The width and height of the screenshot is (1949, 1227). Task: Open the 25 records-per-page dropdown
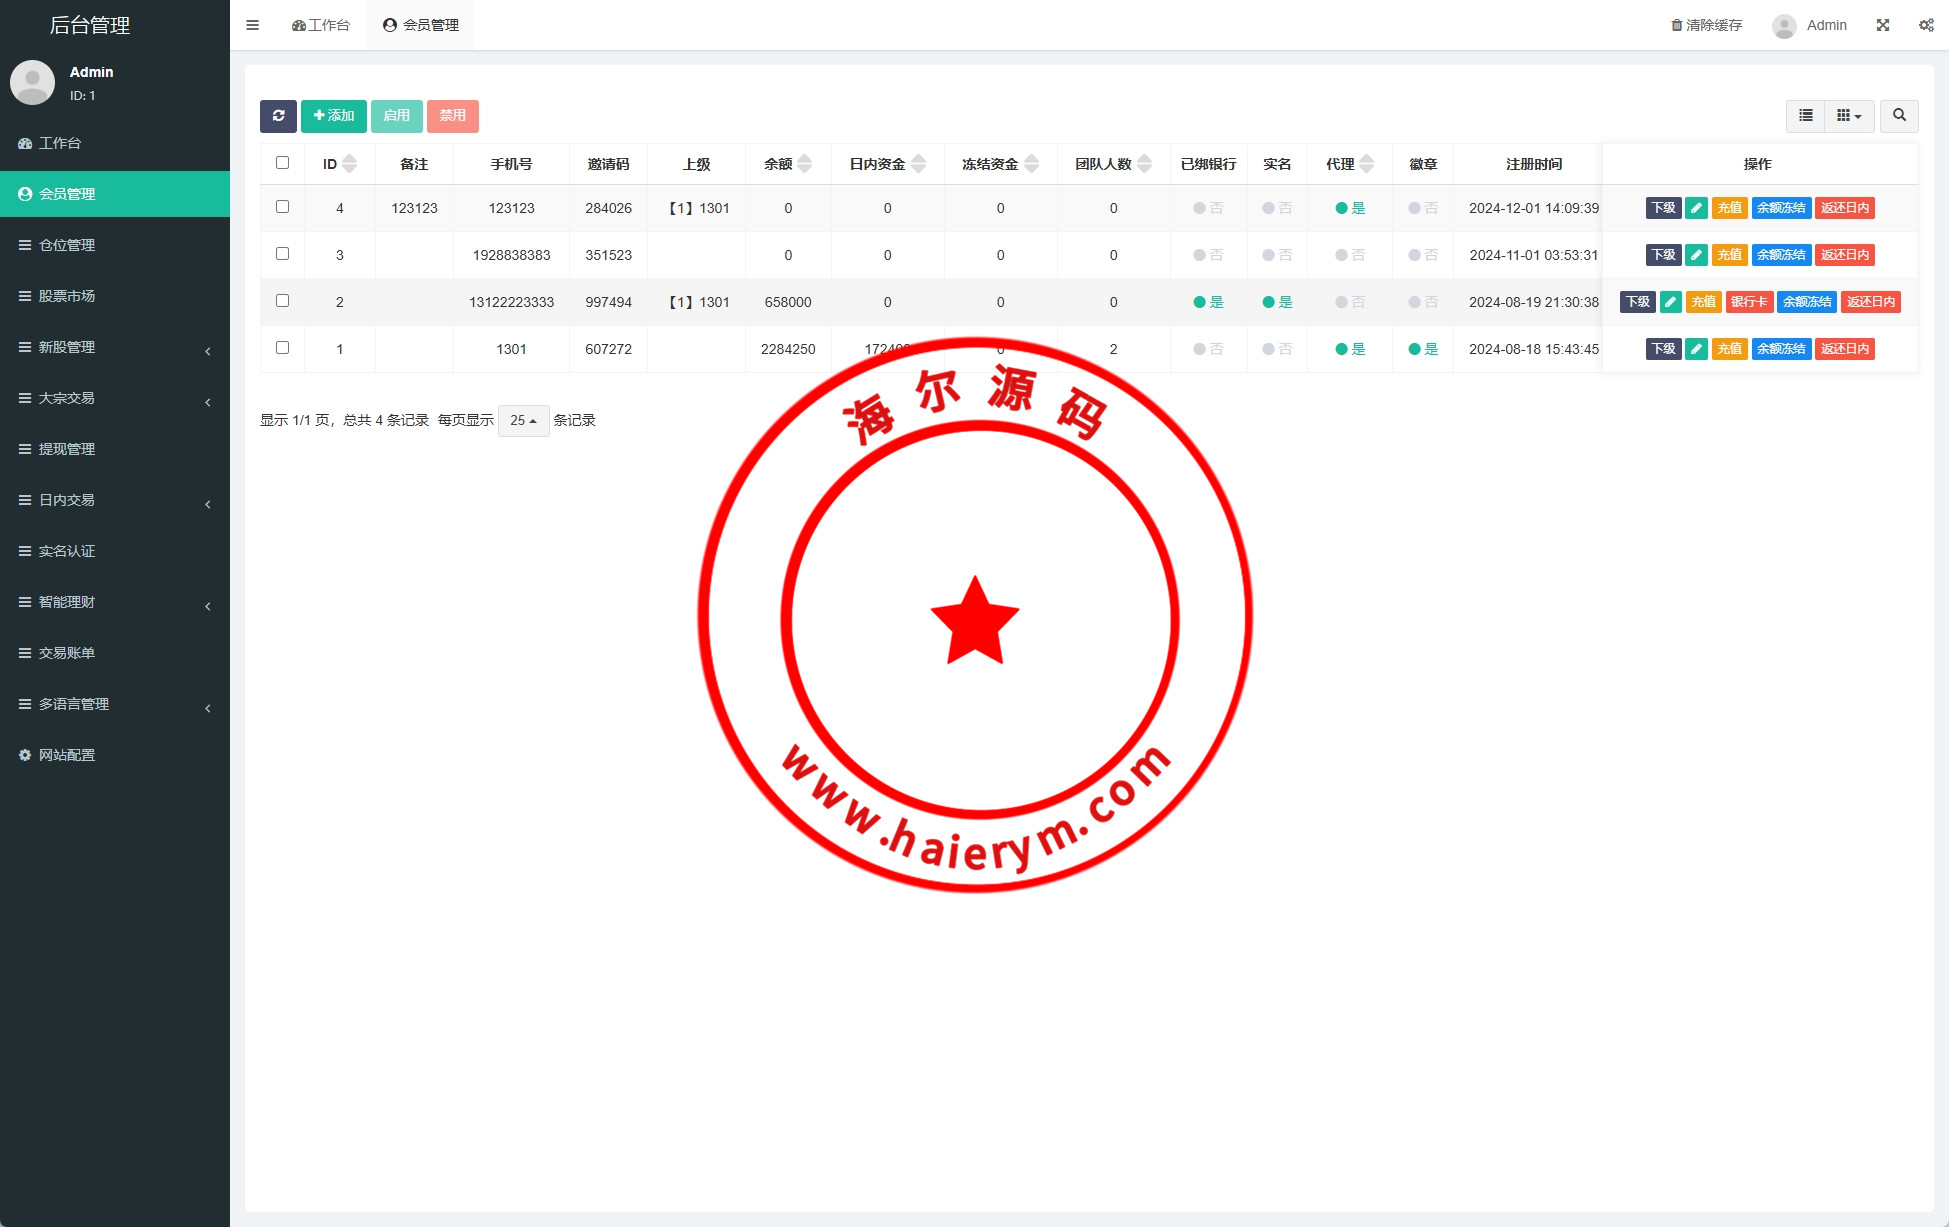523,421
